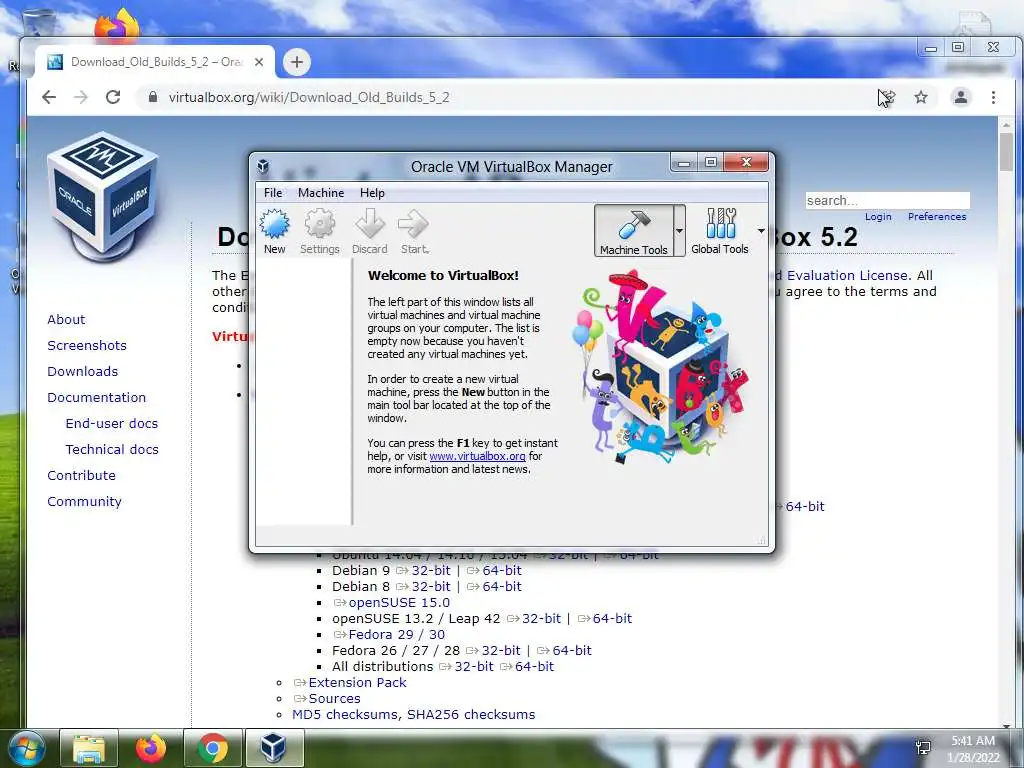This screenshot has height=768, width=1024.
Task: Open the Screenshots sidebar link
Action: 87,345
